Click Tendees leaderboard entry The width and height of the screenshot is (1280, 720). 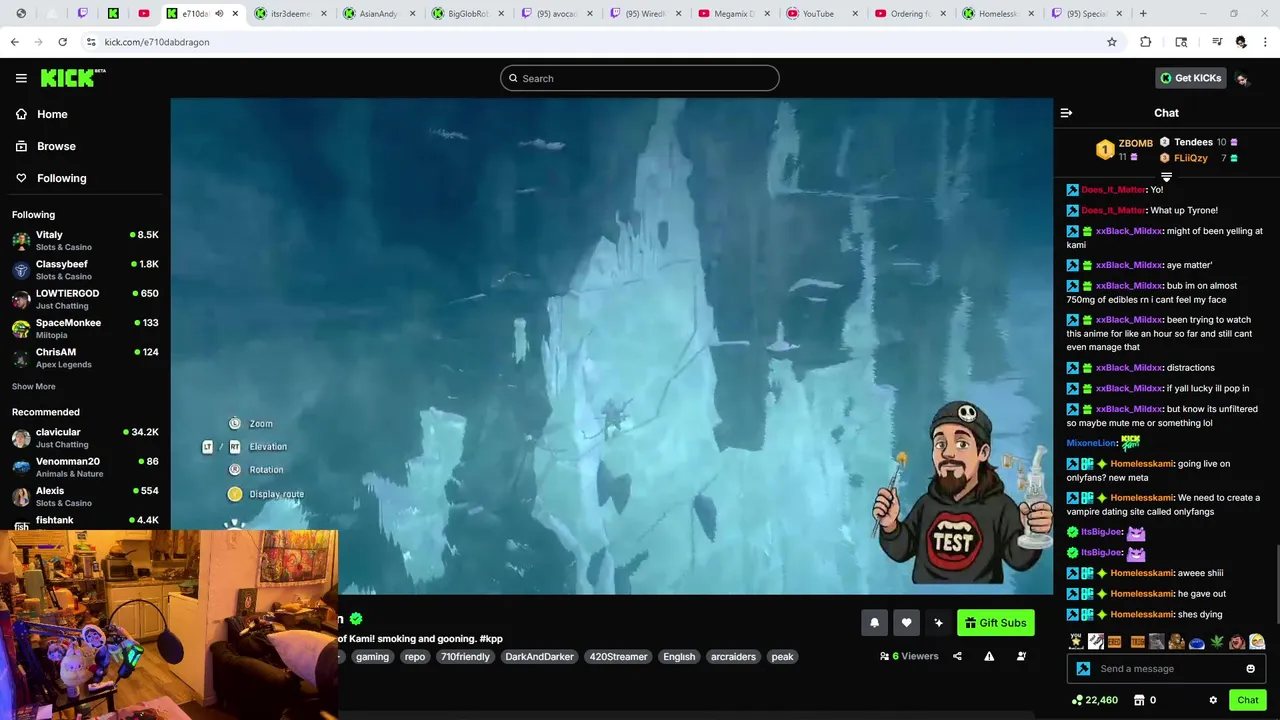point(1200,142)
